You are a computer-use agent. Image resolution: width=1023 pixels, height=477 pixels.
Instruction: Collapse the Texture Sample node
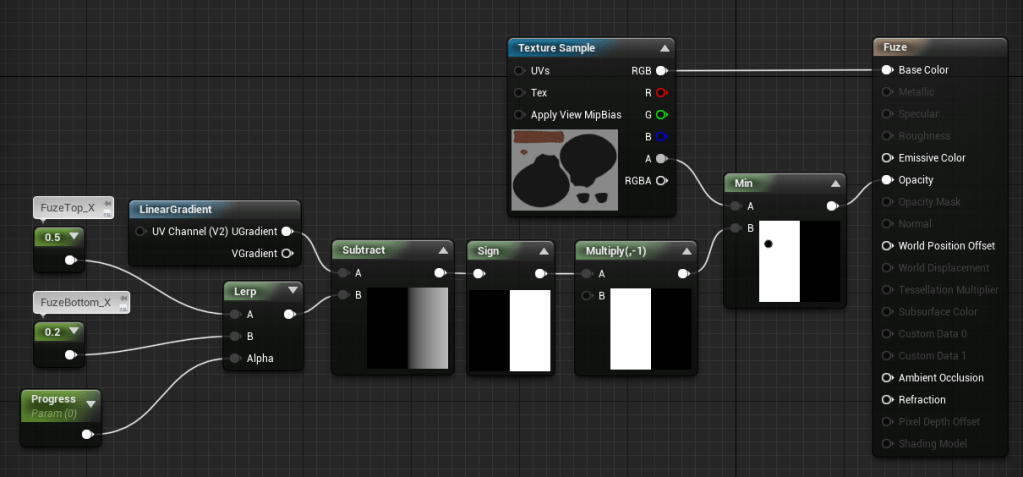point(664,48)
